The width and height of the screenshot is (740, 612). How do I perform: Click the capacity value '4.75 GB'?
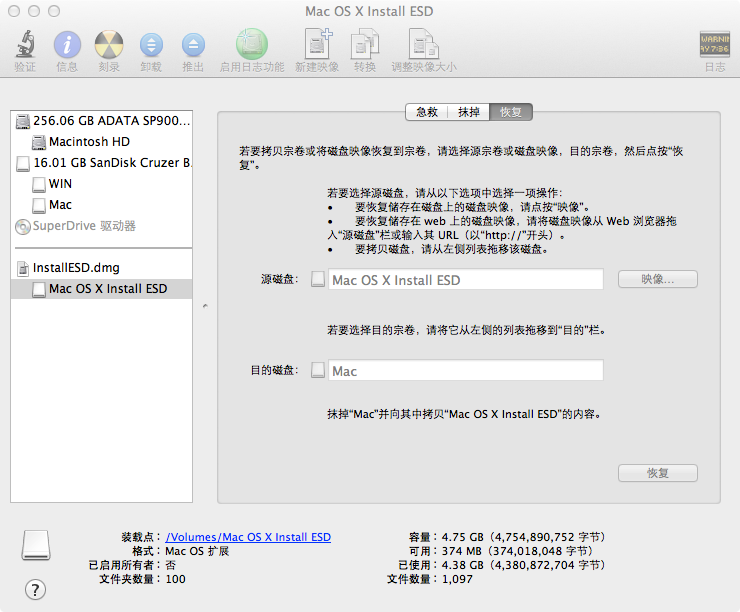point(462,537)
